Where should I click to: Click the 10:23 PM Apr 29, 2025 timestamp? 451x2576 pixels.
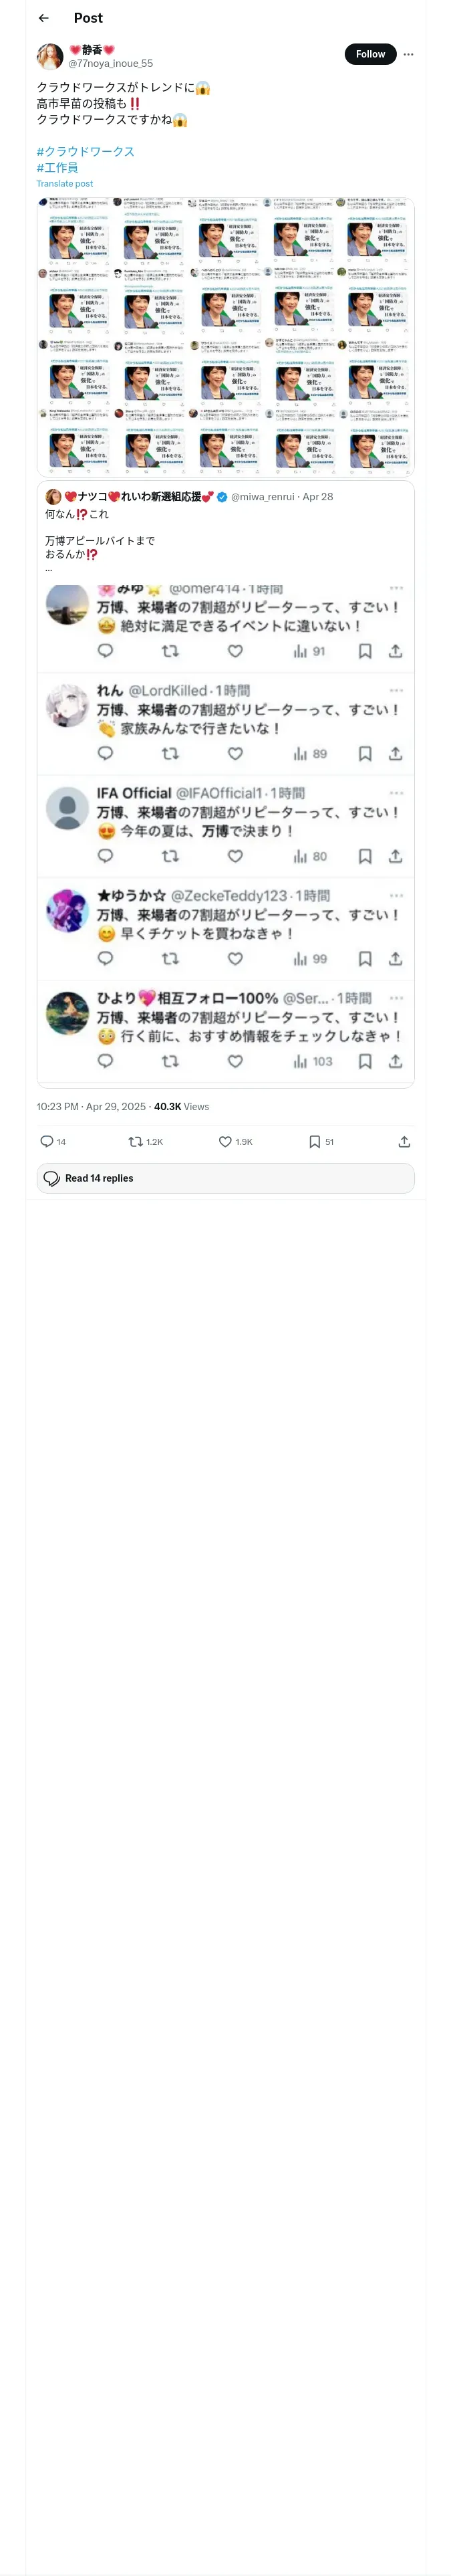(x=91, y=1107)
